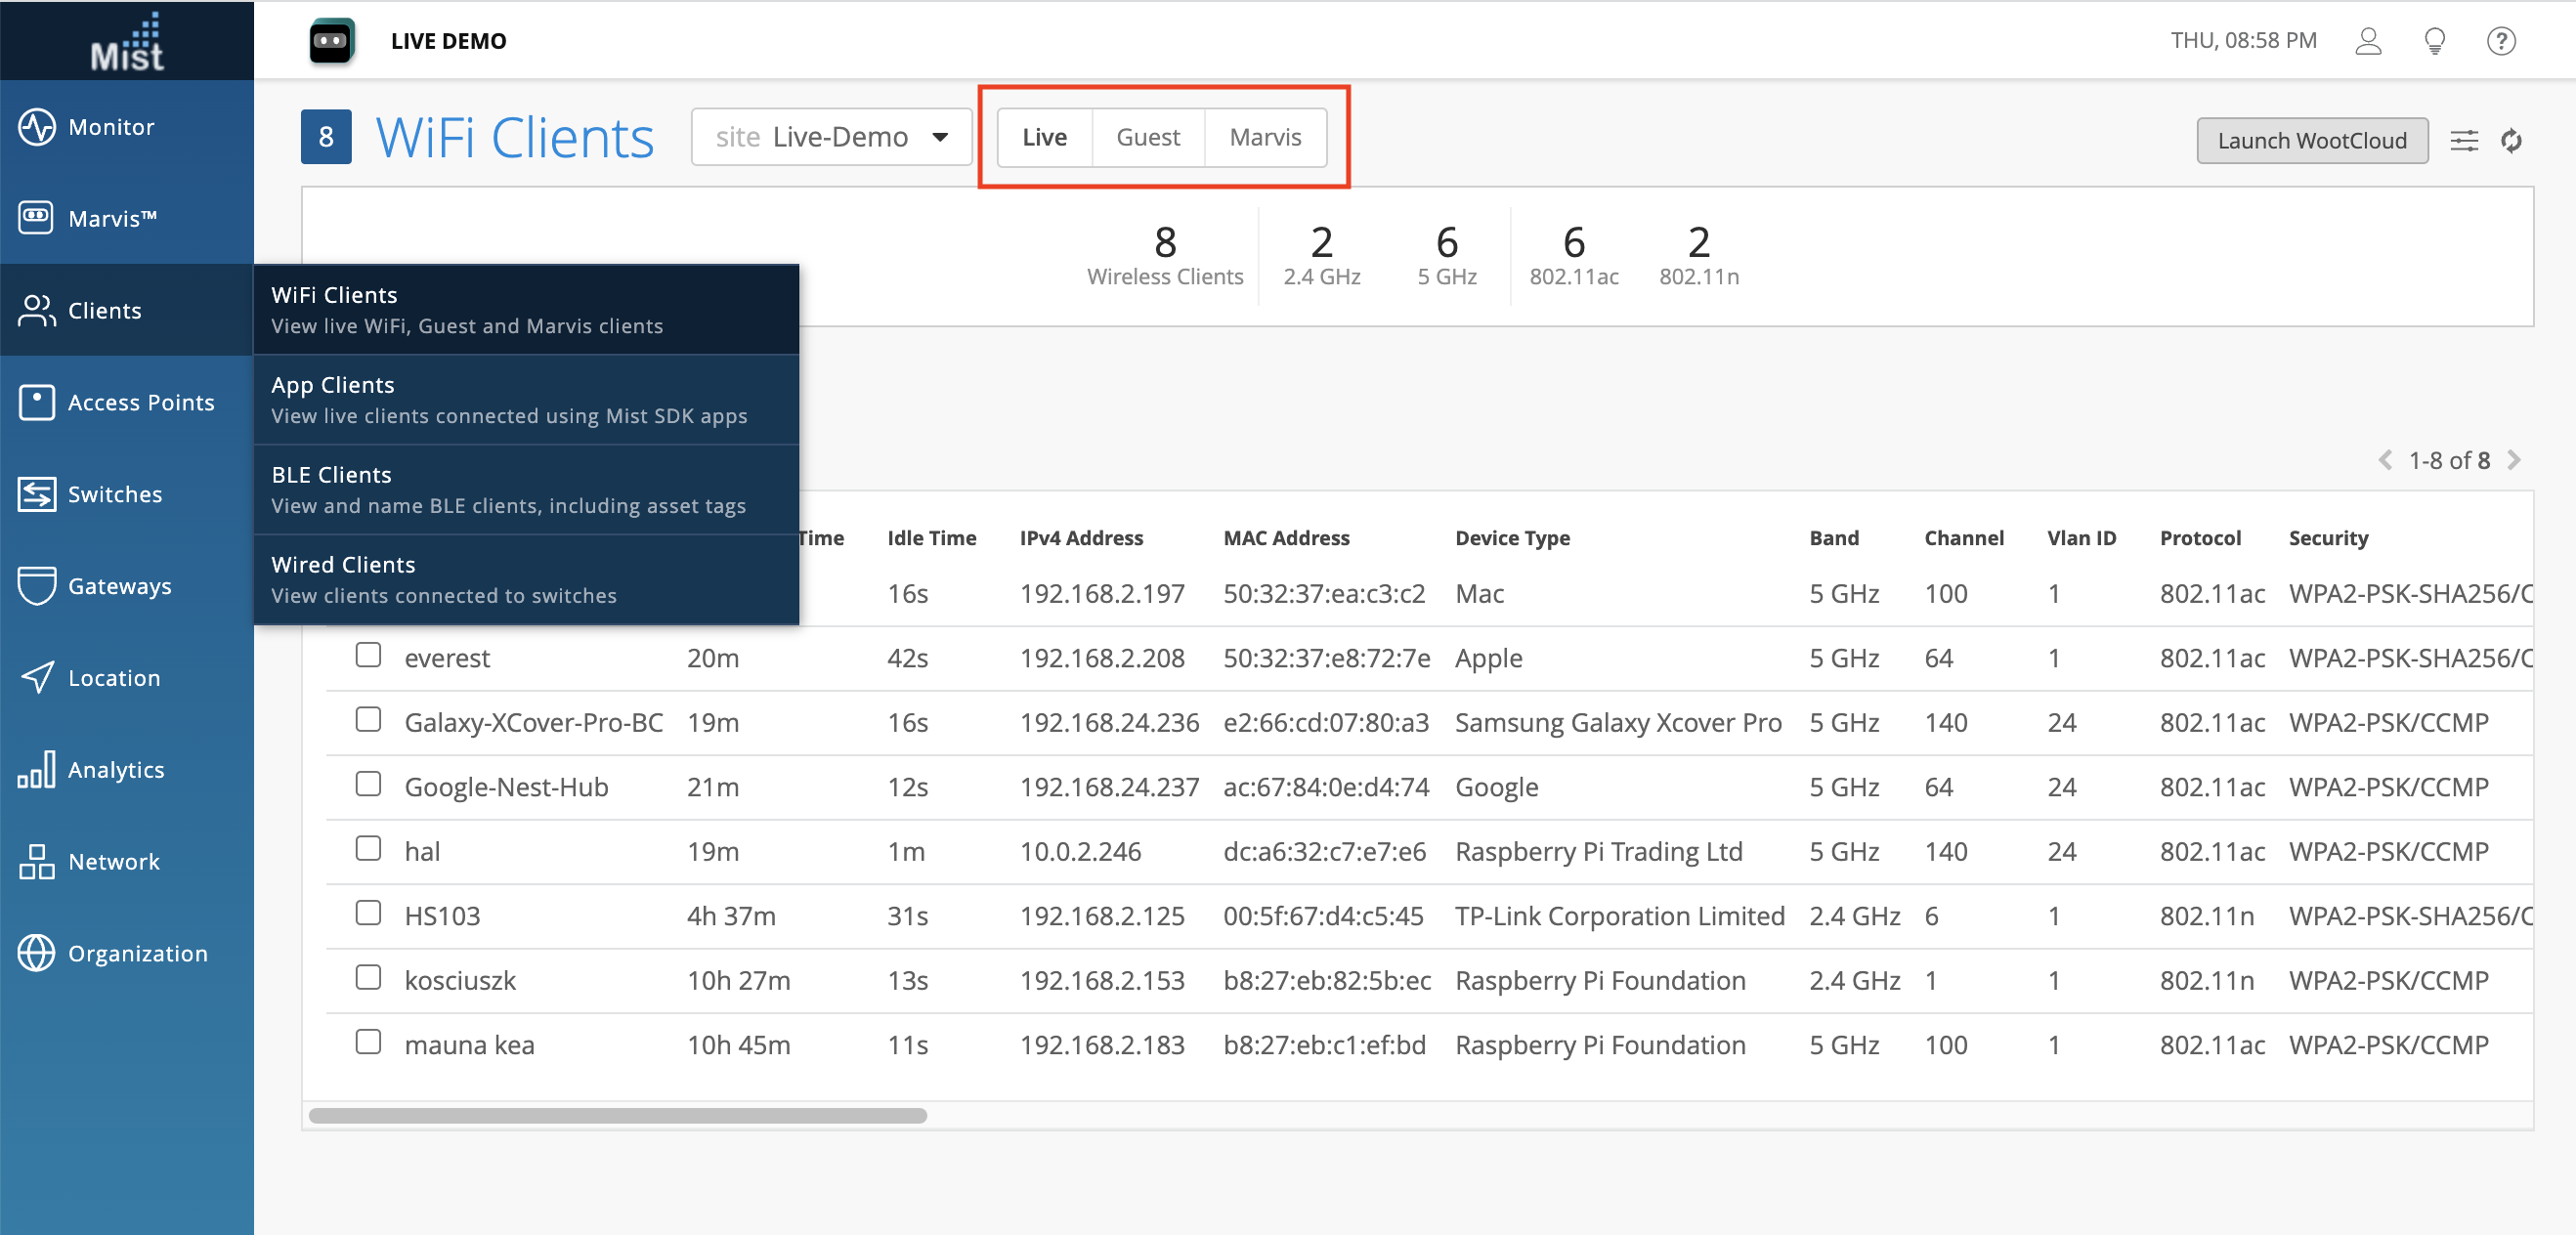Switch to the Guest tab
The width and height of the screenshot is (2576, 1235).
(1147, 137)
